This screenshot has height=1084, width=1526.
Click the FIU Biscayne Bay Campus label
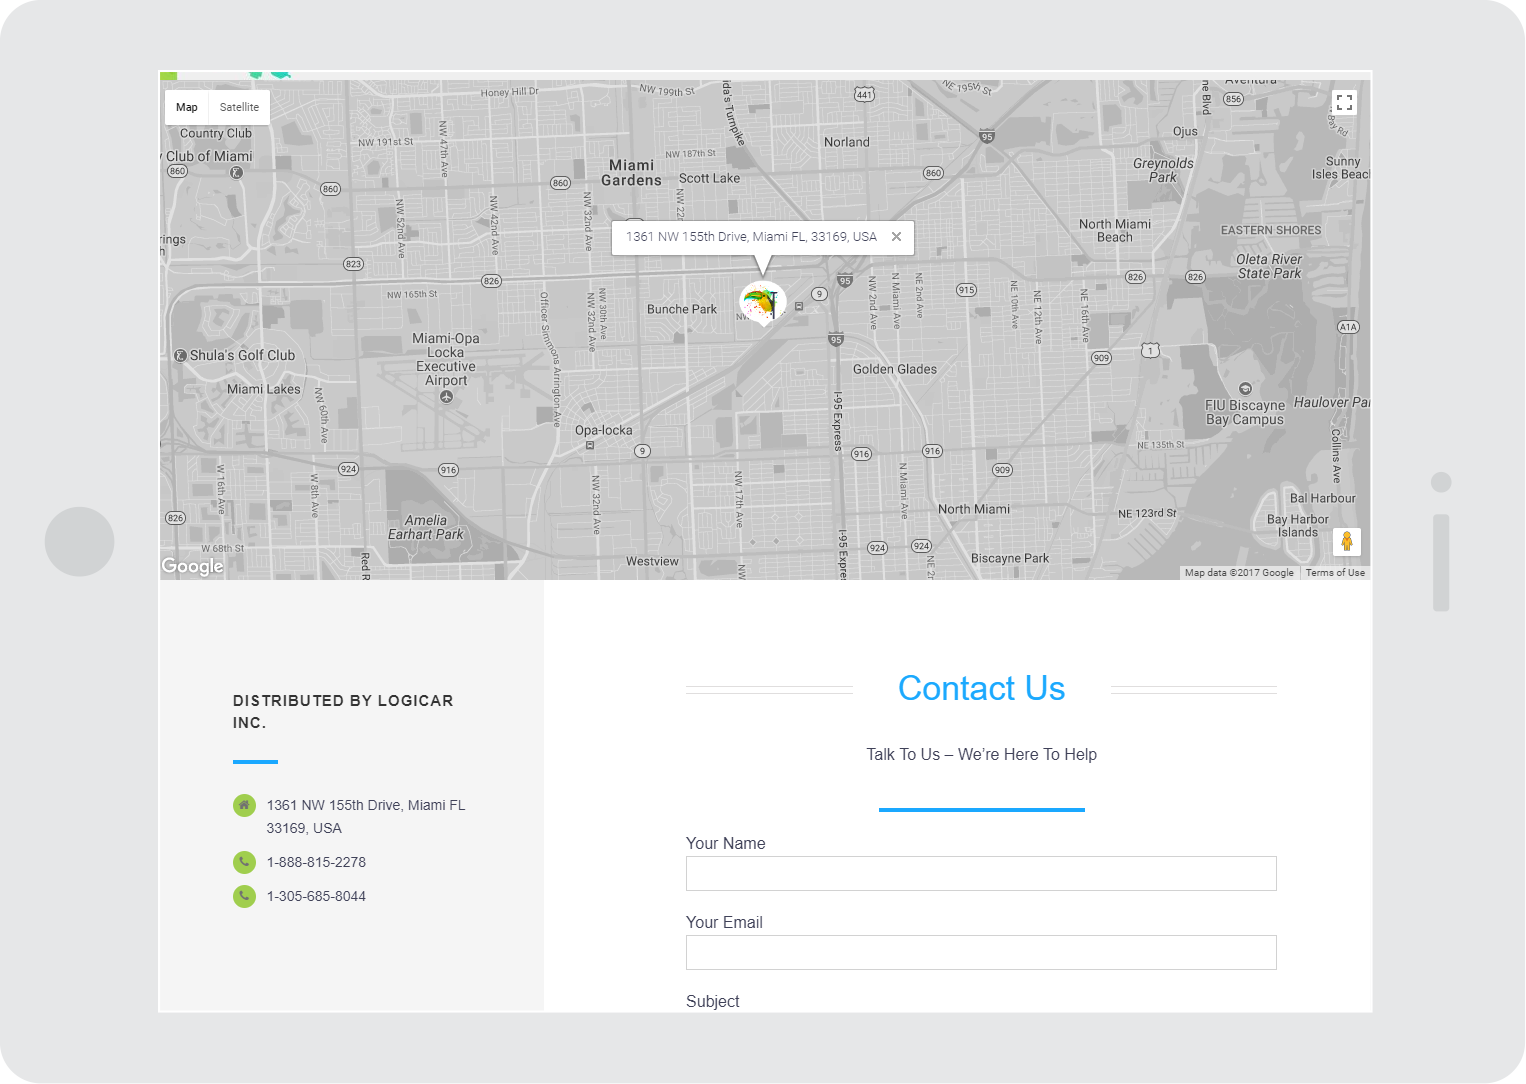click(1245, 412)
